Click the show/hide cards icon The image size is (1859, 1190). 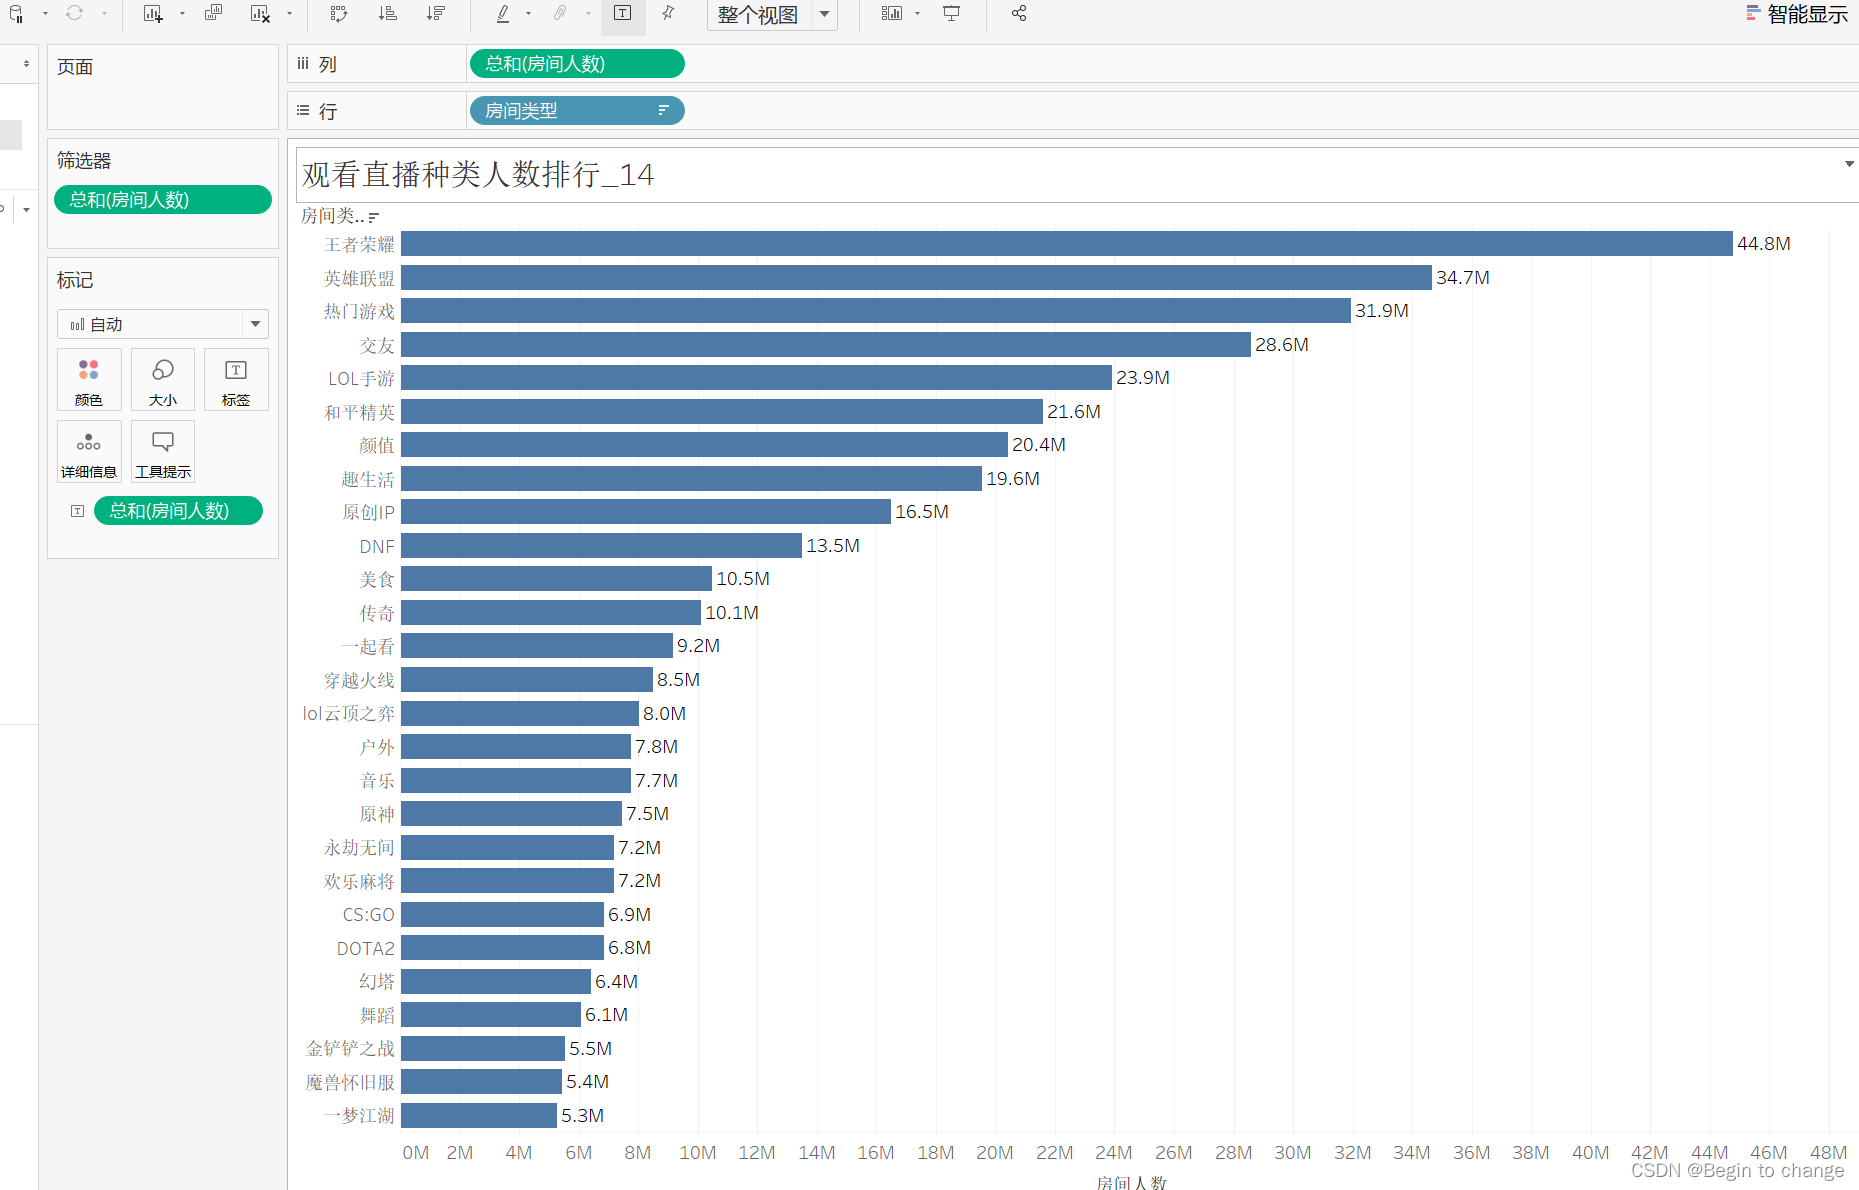point(891,13)
